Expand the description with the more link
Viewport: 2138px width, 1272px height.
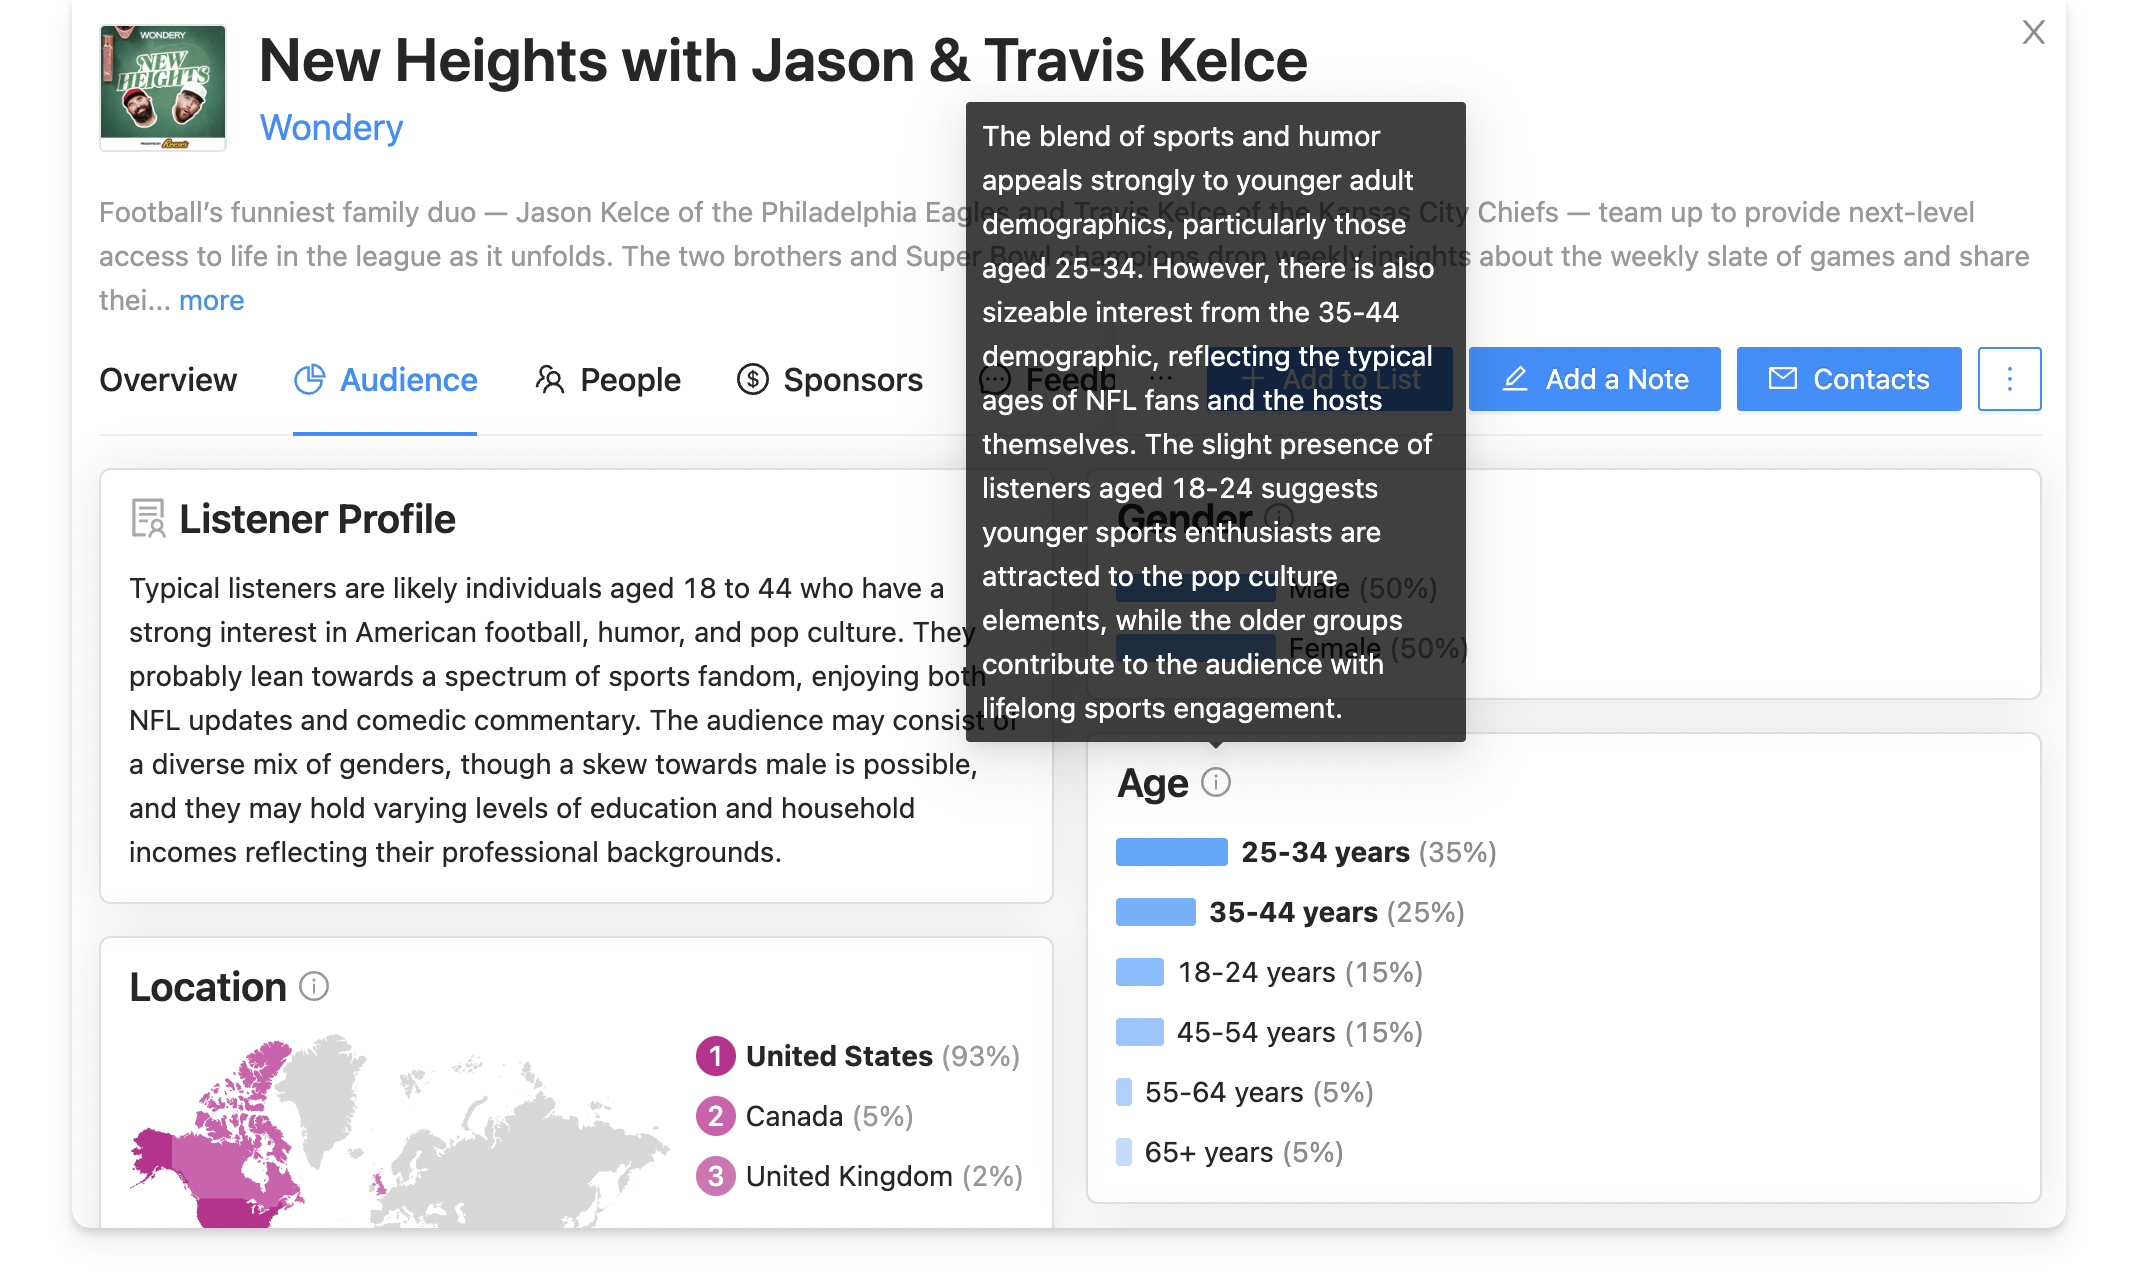pos(211,300)
